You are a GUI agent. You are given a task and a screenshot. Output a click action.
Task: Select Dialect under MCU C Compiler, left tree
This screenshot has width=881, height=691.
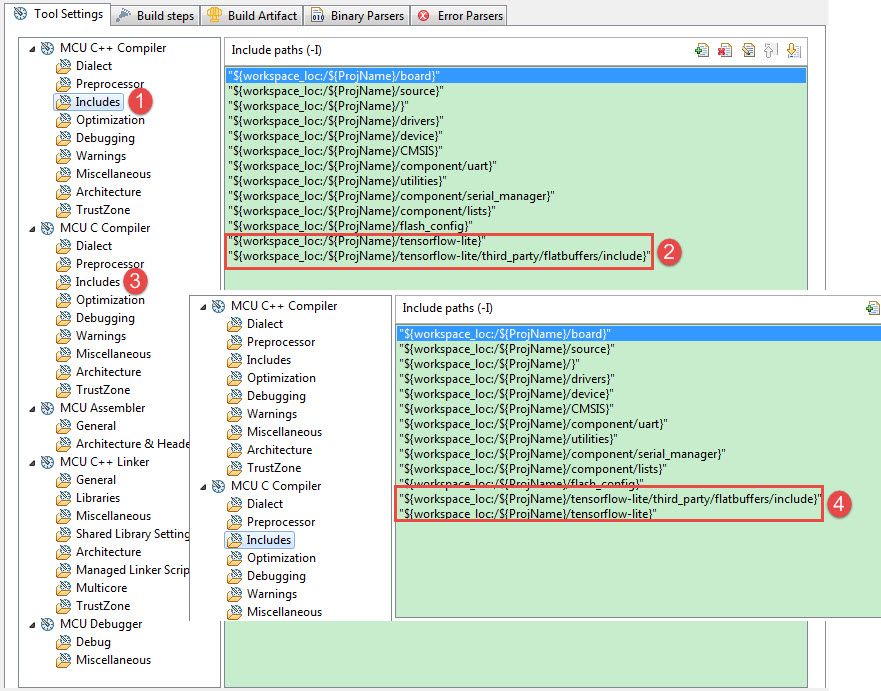pyautogui.click(x=85, y=246)
